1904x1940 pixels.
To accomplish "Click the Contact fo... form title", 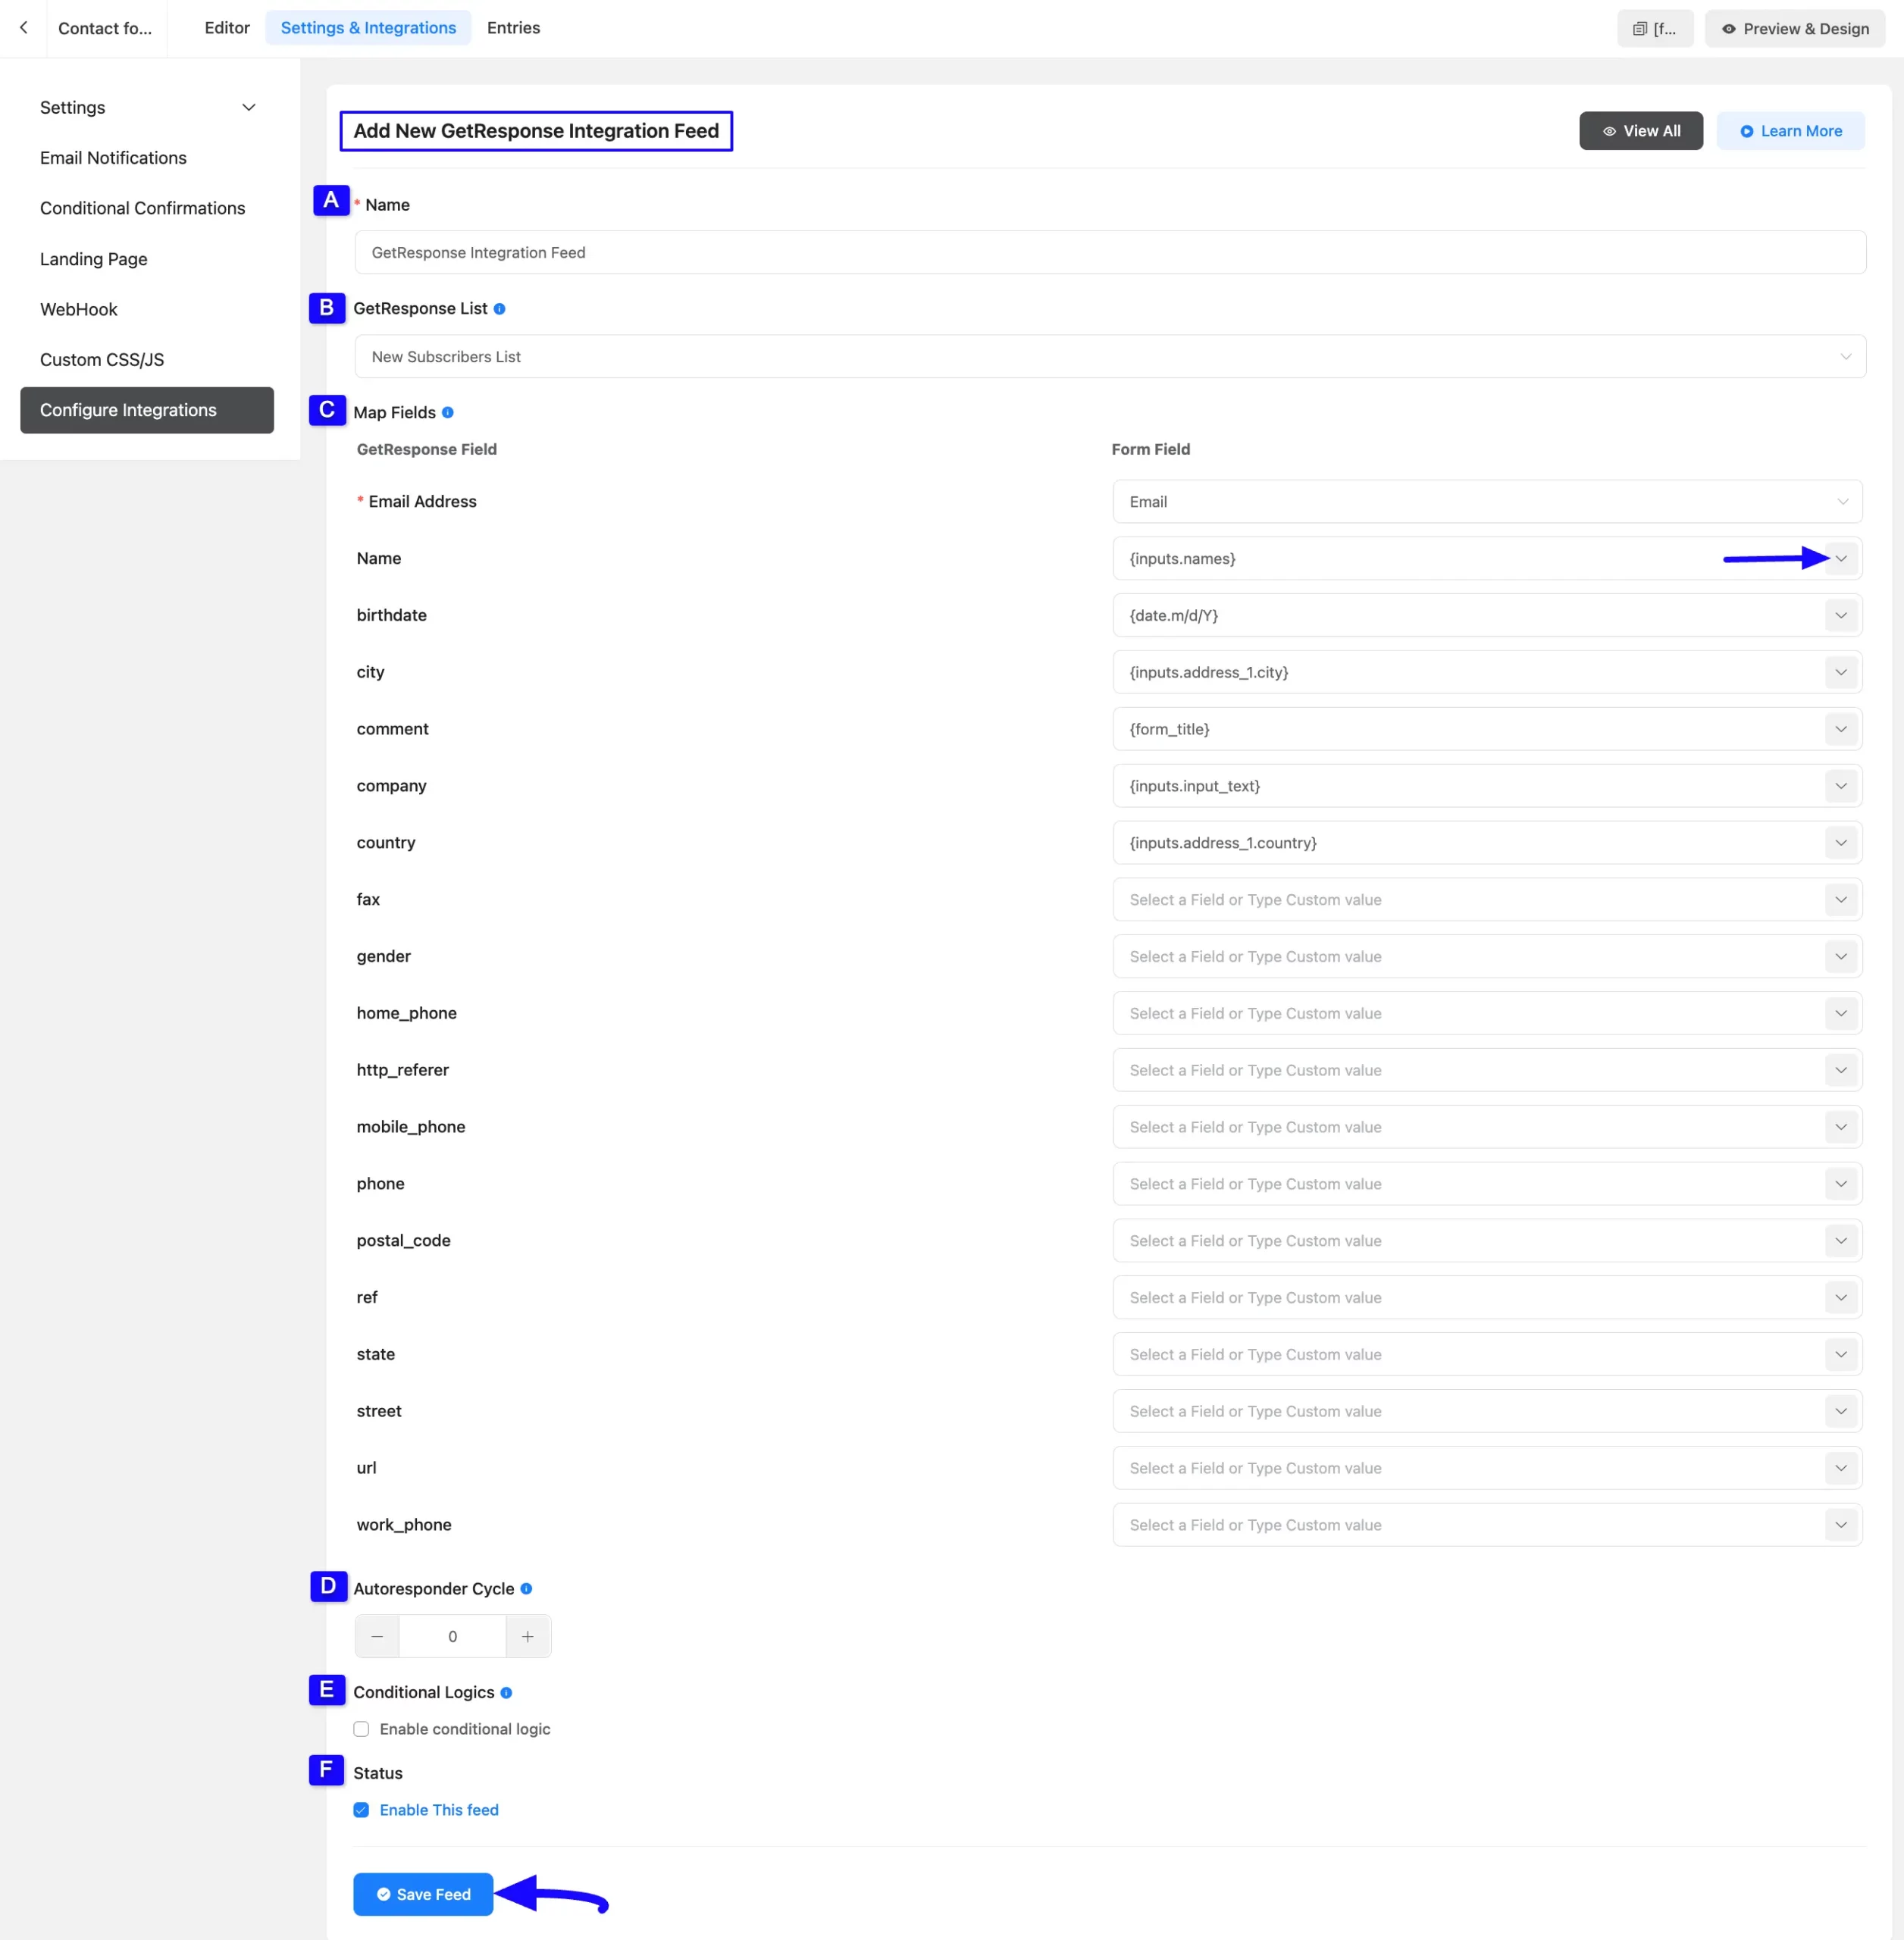I will click(105, 29).
